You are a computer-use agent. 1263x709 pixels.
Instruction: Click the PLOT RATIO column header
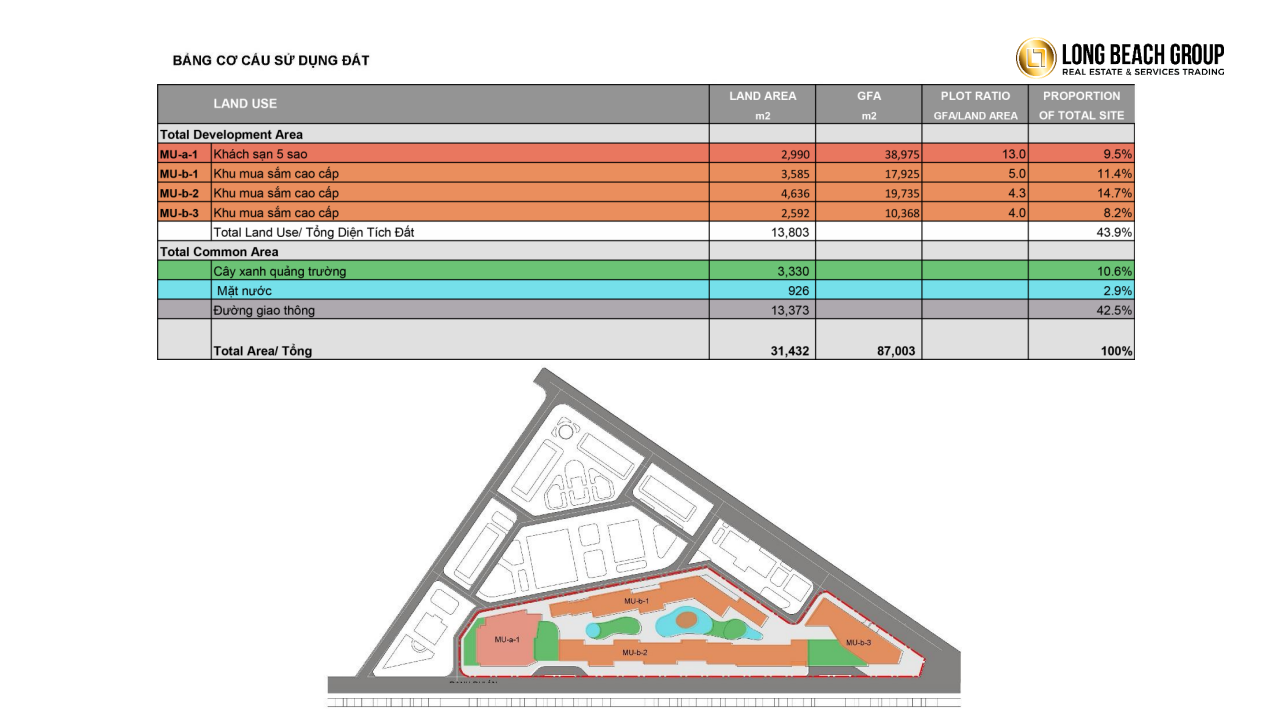coord(974,104)
